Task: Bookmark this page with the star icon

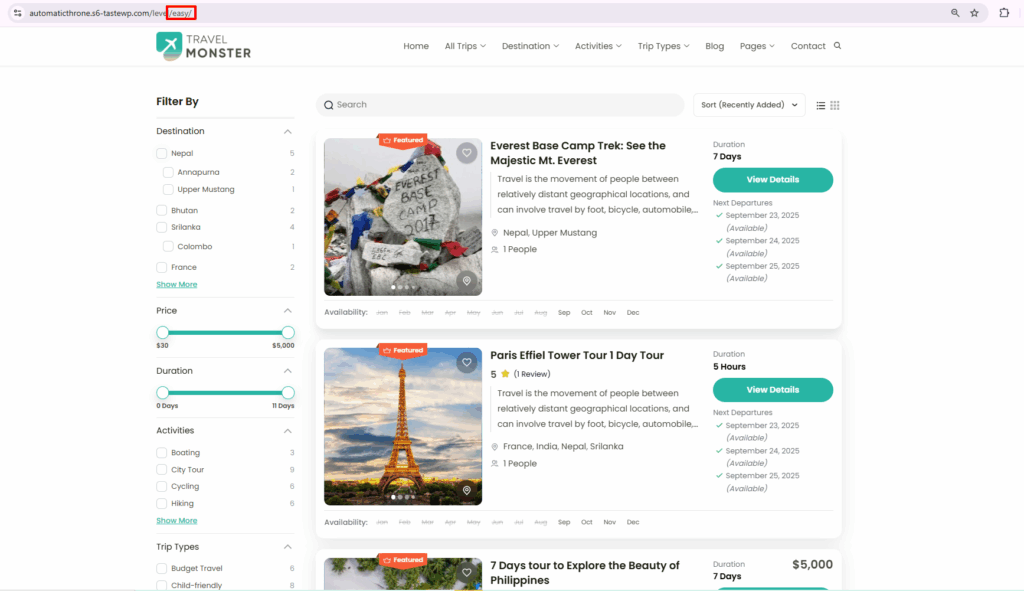Action: pyautogui.click(x=974, y=13)
